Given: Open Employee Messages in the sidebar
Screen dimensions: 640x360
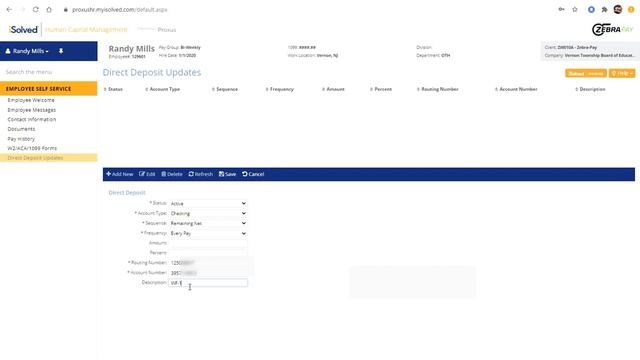Looking at the screenshot, I should coord(32,110).
